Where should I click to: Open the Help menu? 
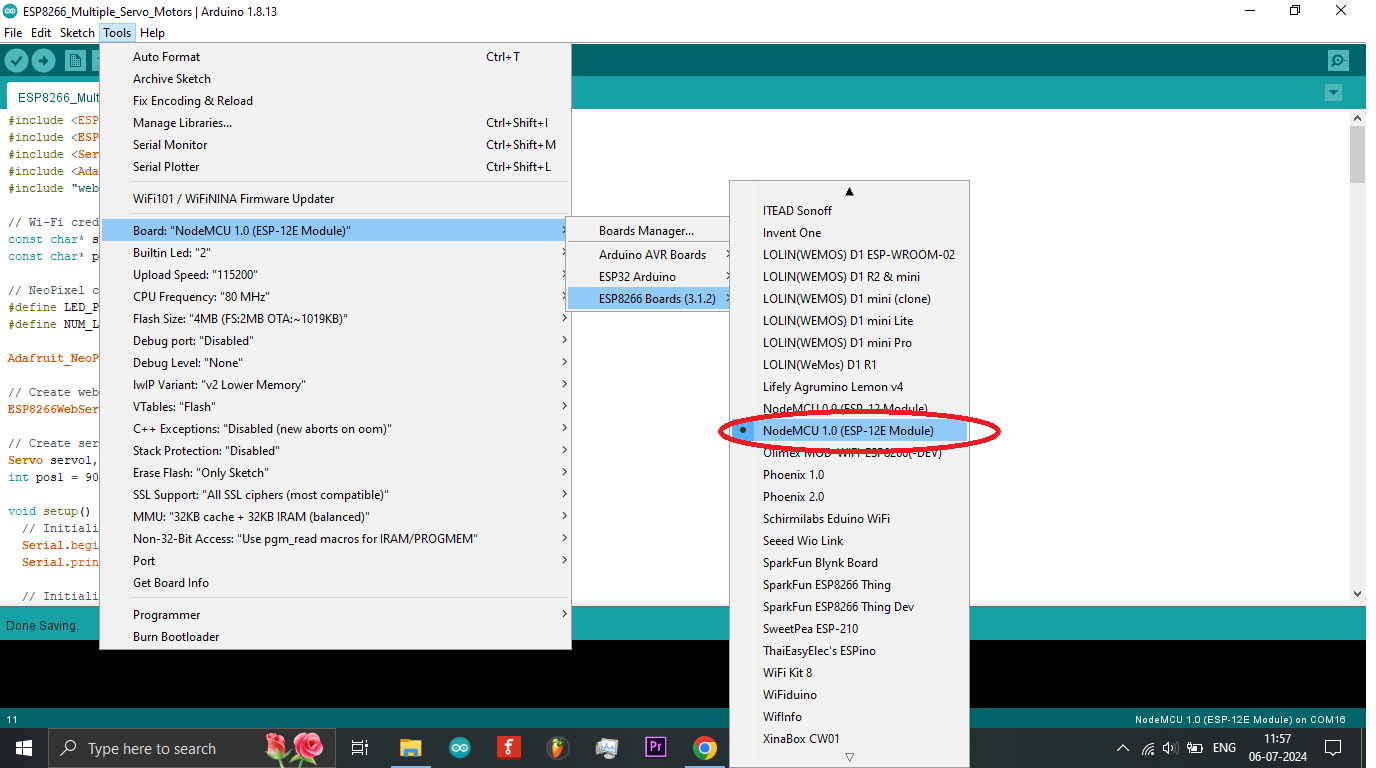click(152, 33)
